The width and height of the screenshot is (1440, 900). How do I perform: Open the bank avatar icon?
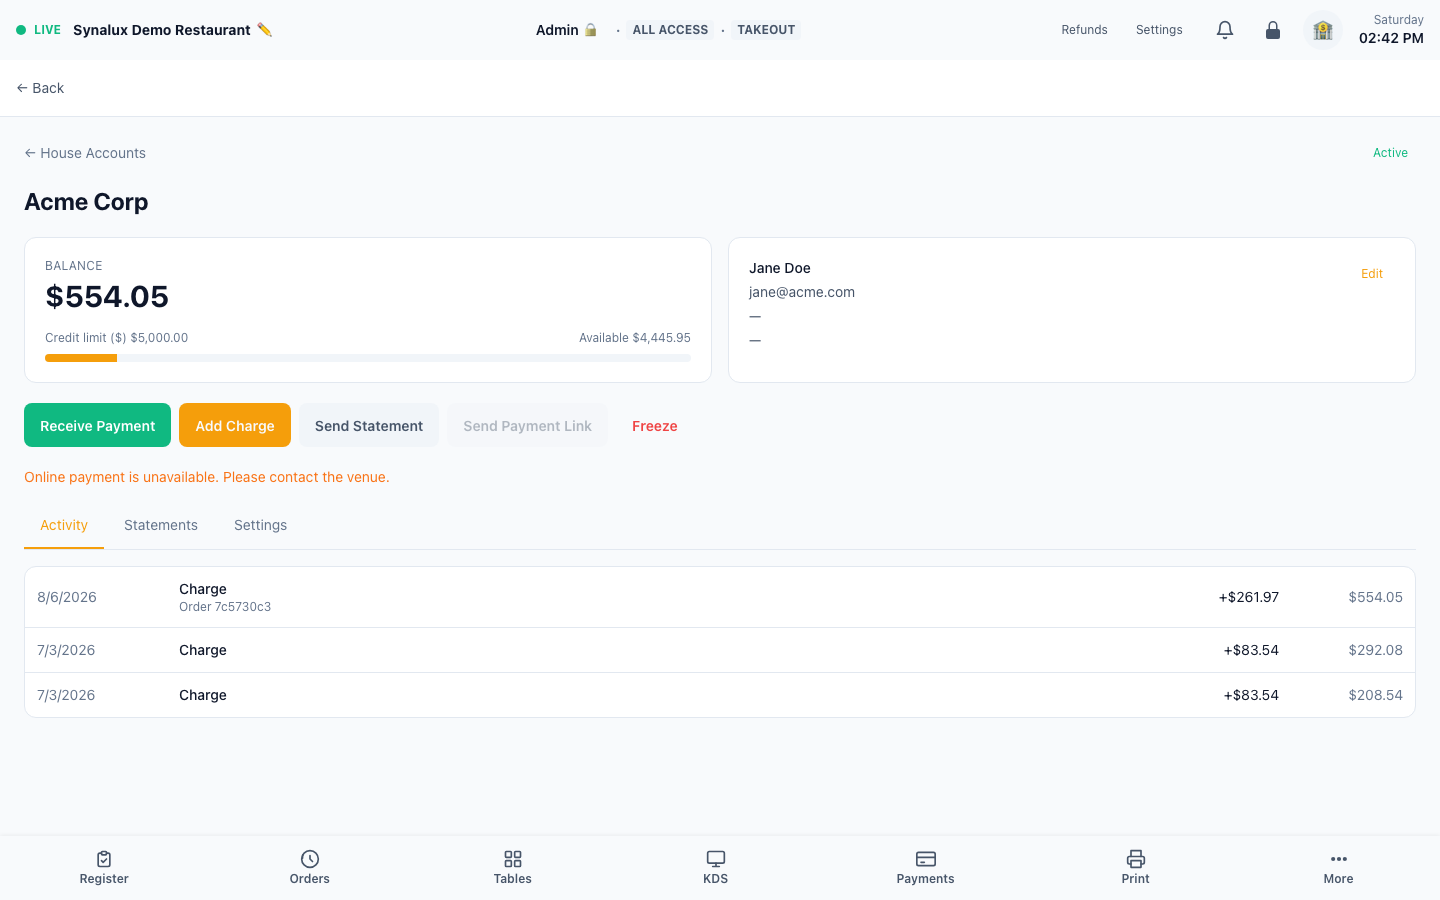[1323, 30]
